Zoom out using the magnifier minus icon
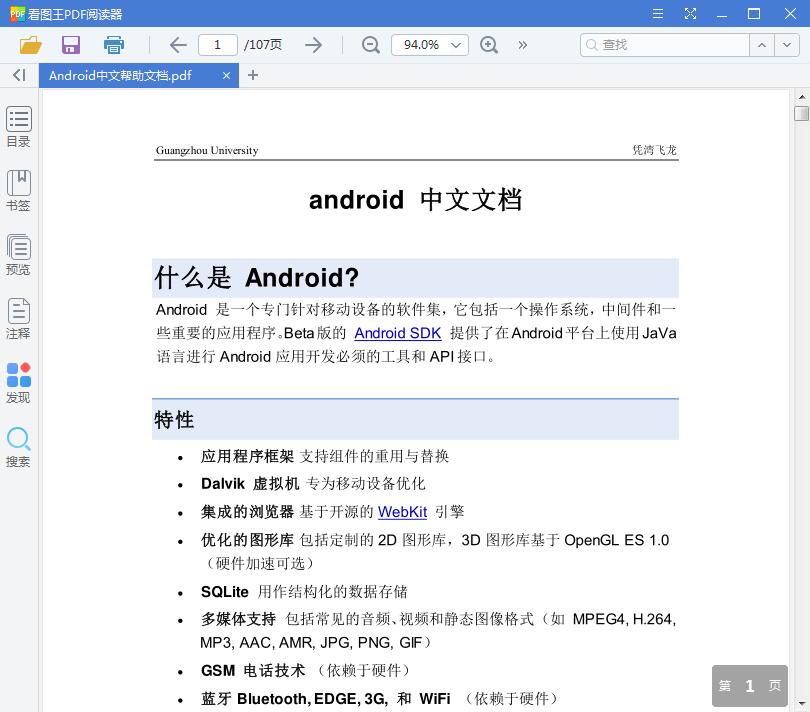This screenshot has width=810, height=712. pyautogui.click(x=370, y=45)
